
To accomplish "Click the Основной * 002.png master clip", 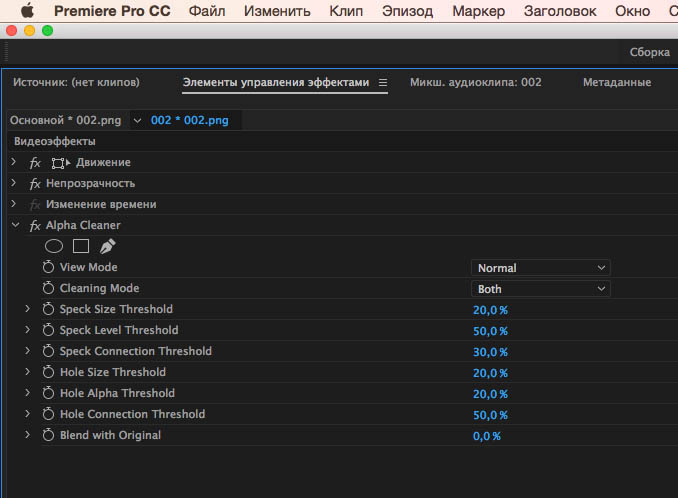I will coord(66,120).
